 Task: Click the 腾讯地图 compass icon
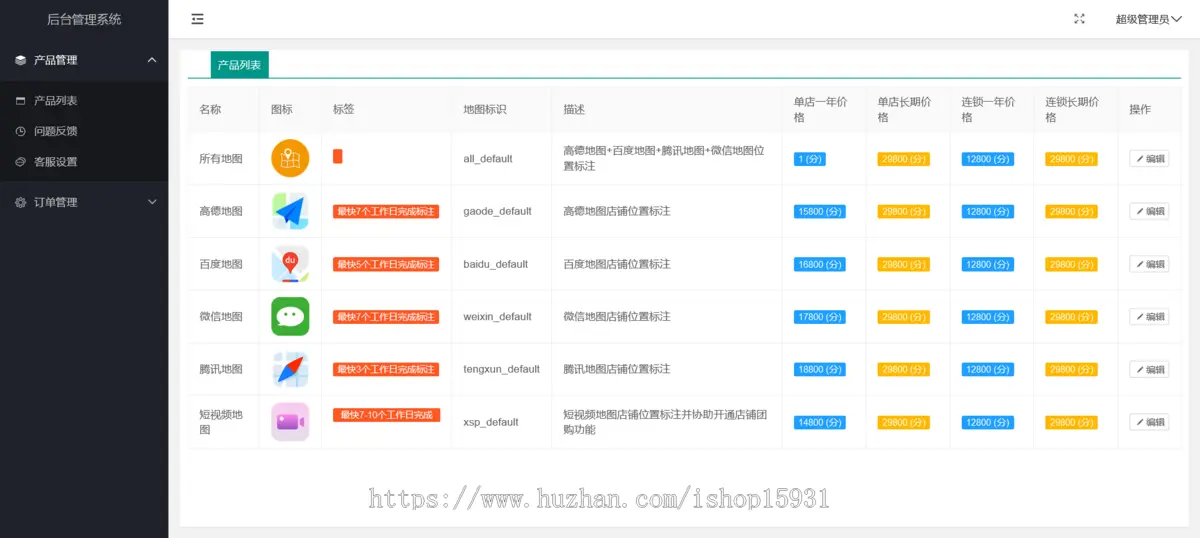point(290,369)
